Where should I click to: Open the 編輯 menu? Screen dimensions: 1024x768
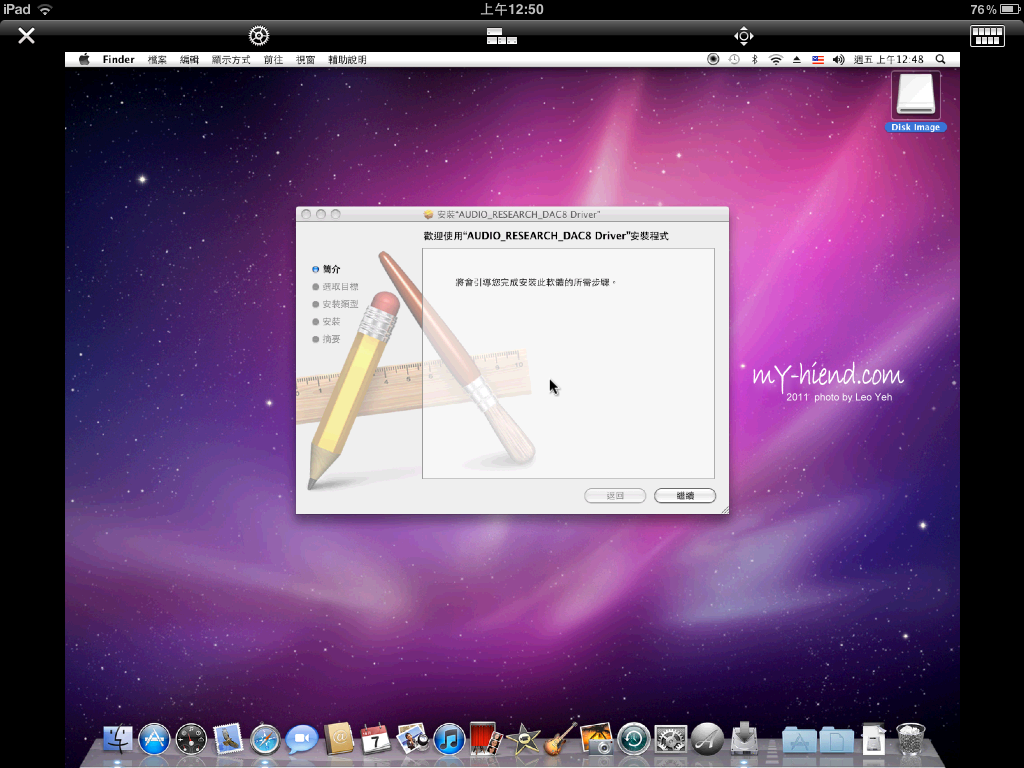(189, 59)
